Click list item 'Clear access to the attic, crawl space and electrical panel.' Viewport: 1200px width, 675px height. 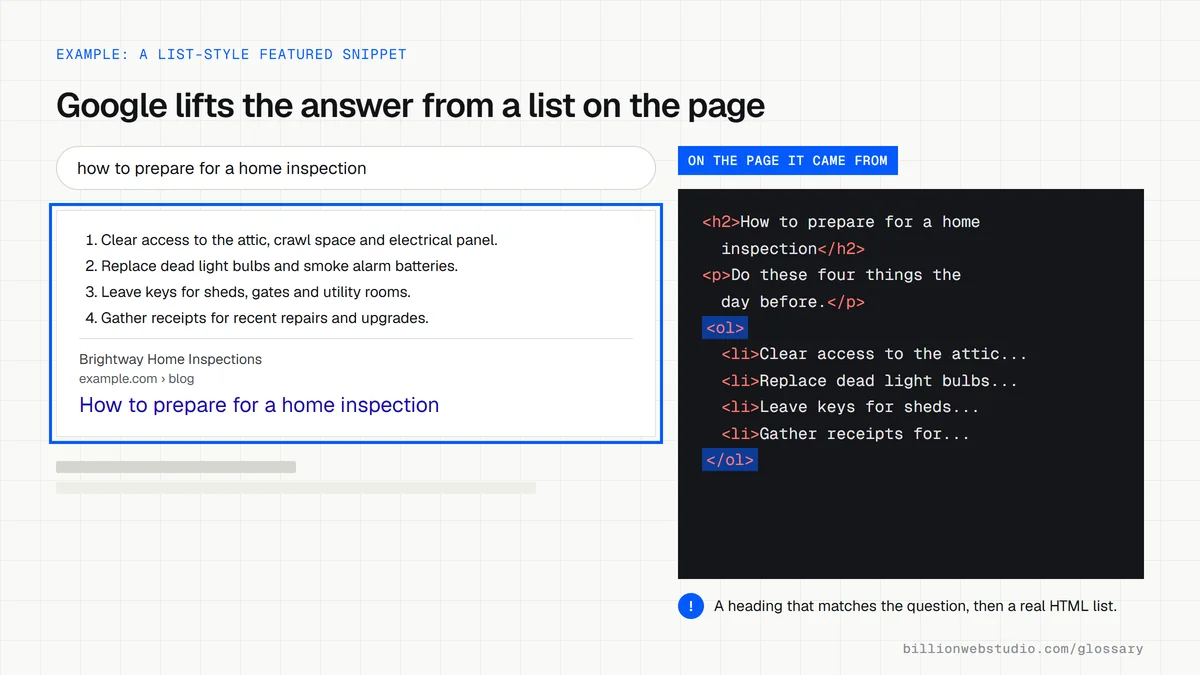pos(299,240)
